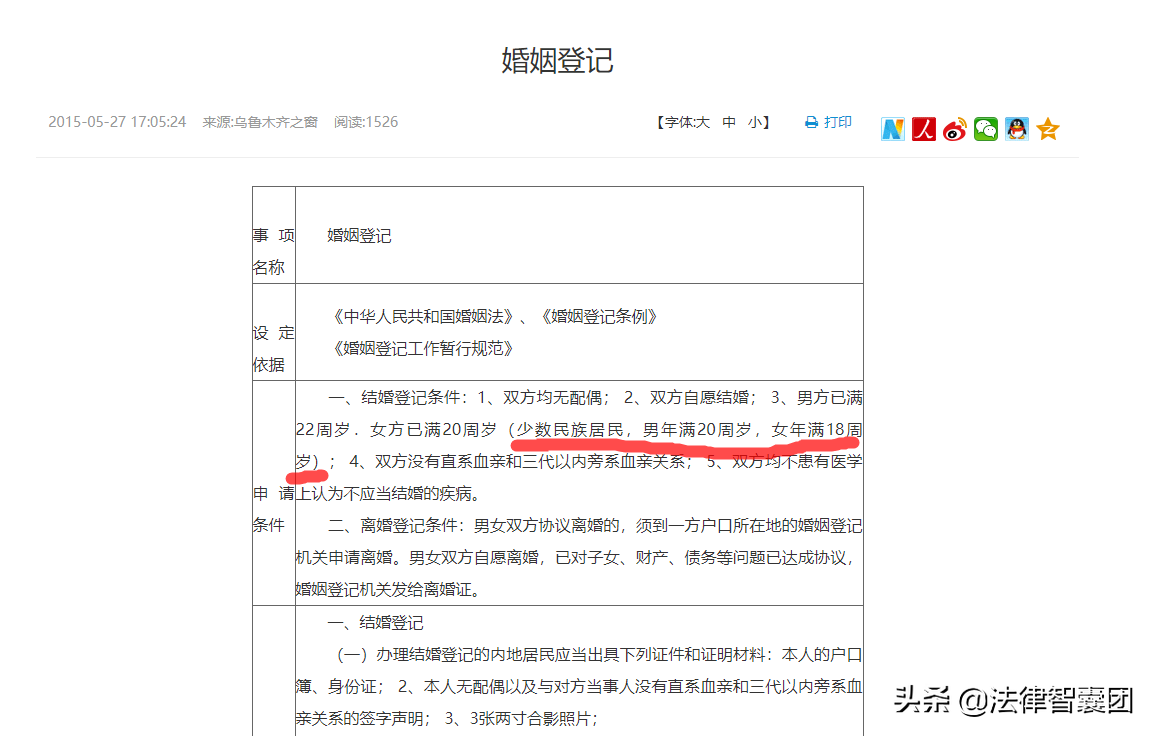Select large font size 大
This screenshot has width=1156, height=736.
click(705, 121)
